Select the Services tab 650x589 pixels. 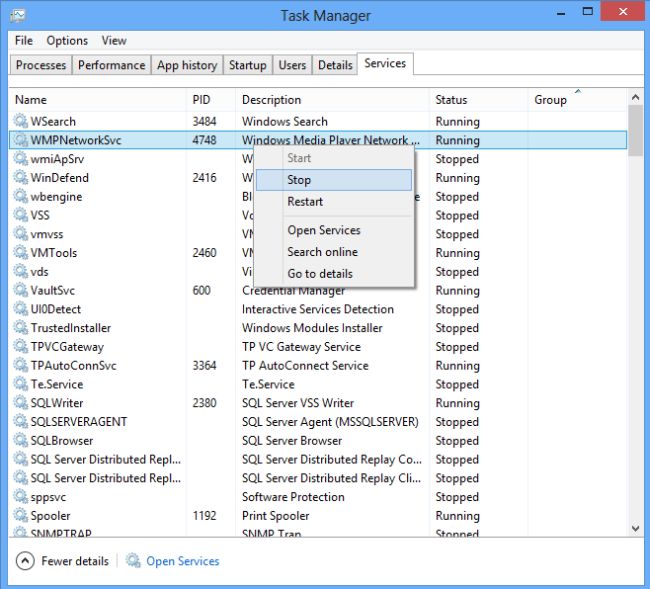coord(385,63)
